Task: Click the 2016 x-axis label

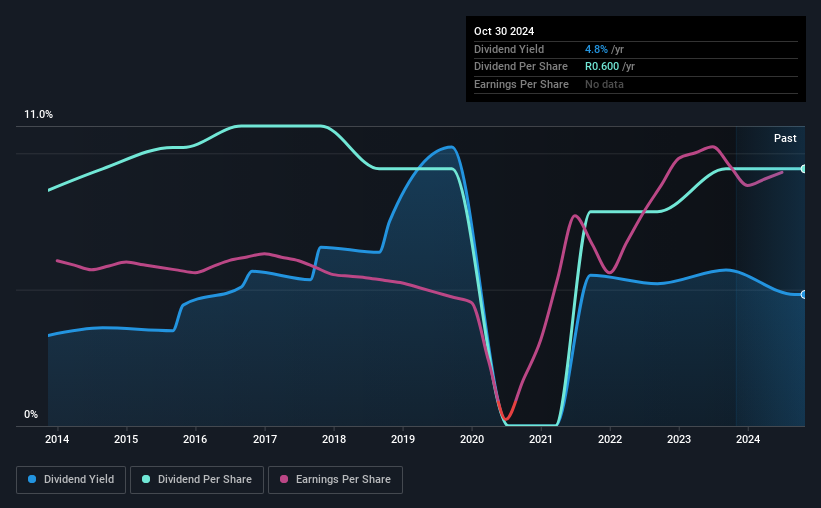Action: [x=195, y=439]
